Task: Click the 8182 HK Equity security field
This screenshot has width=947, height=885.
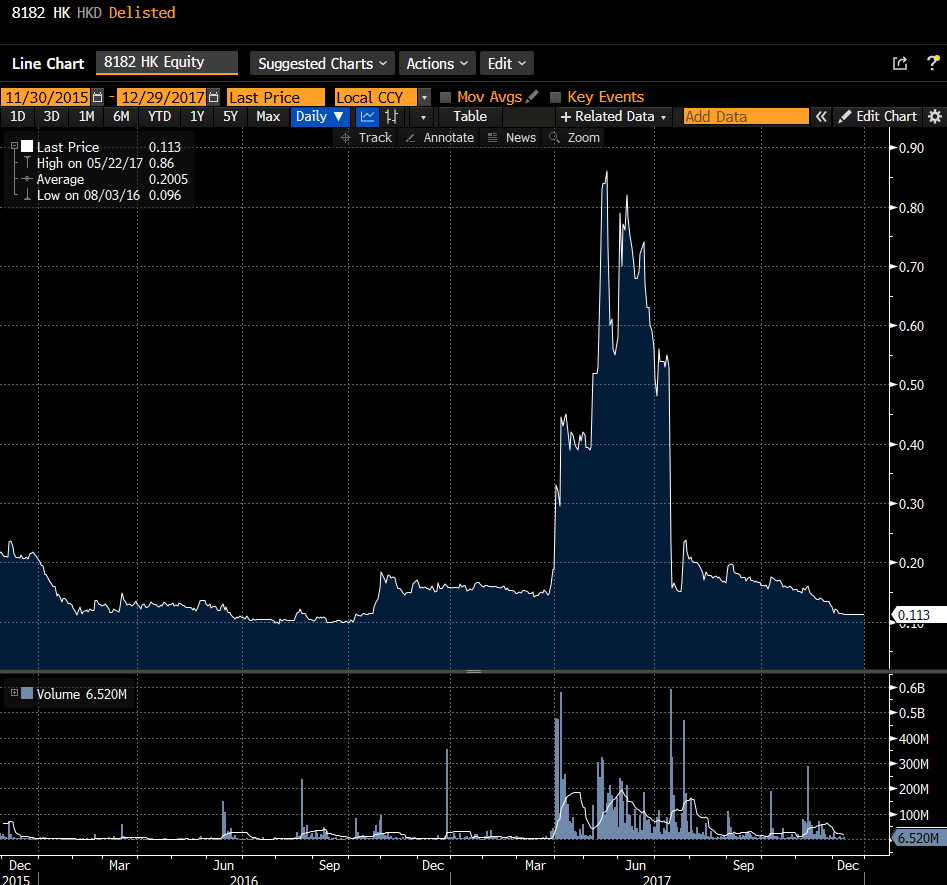Action: pyautogui.click(x=167, y=63)
